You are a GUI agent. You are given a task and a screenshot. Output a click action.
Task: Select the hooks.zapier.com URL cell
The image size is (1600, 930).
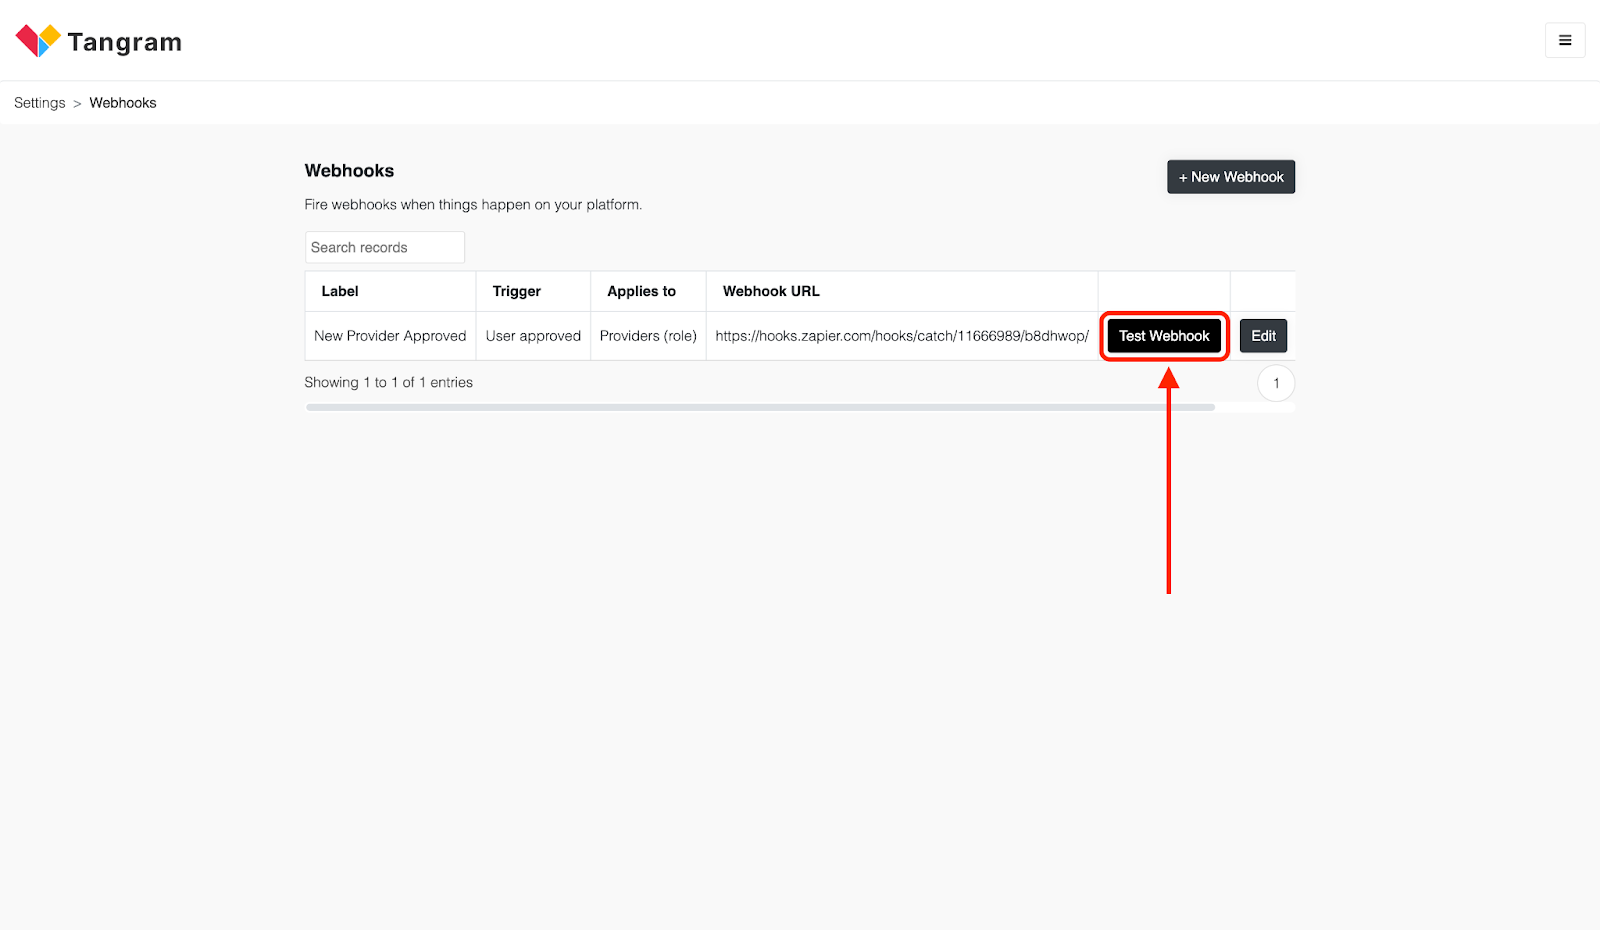[x=902, y=336]
